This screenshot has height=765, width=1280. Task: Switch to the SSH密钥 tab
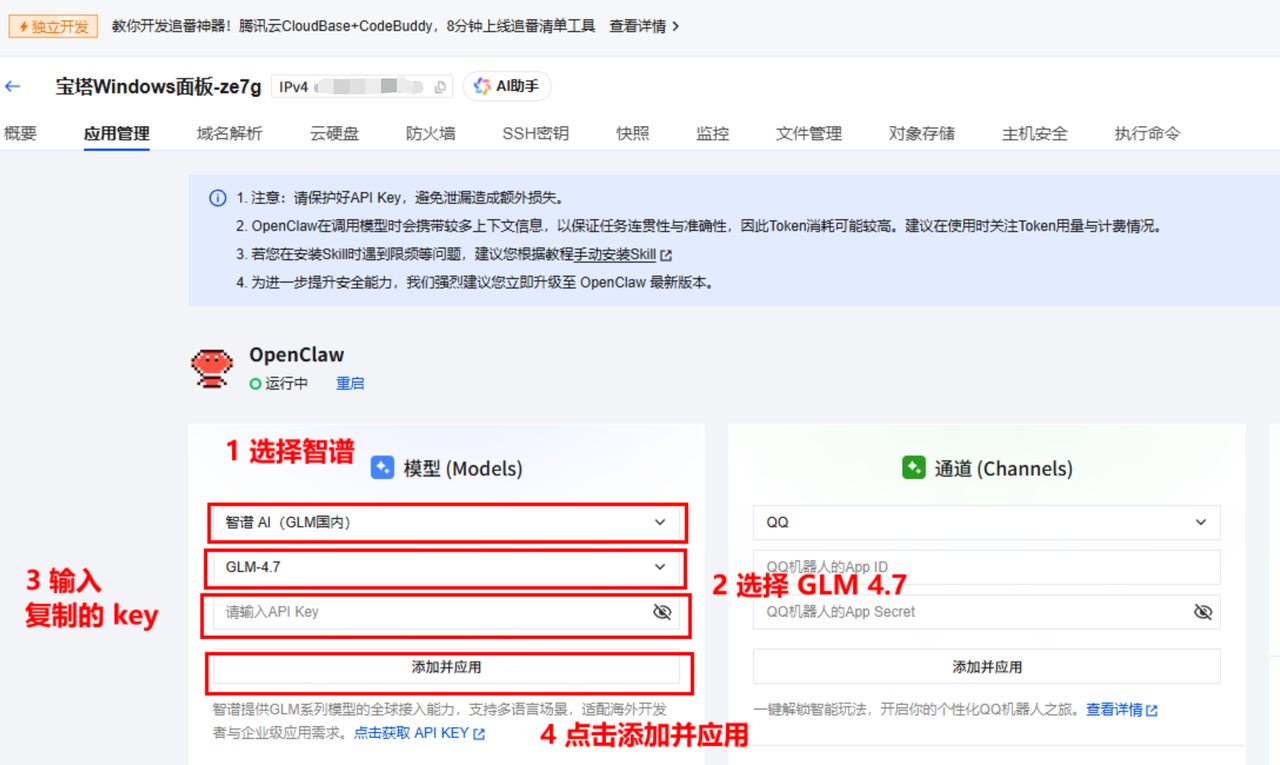(x=535, y=133)
